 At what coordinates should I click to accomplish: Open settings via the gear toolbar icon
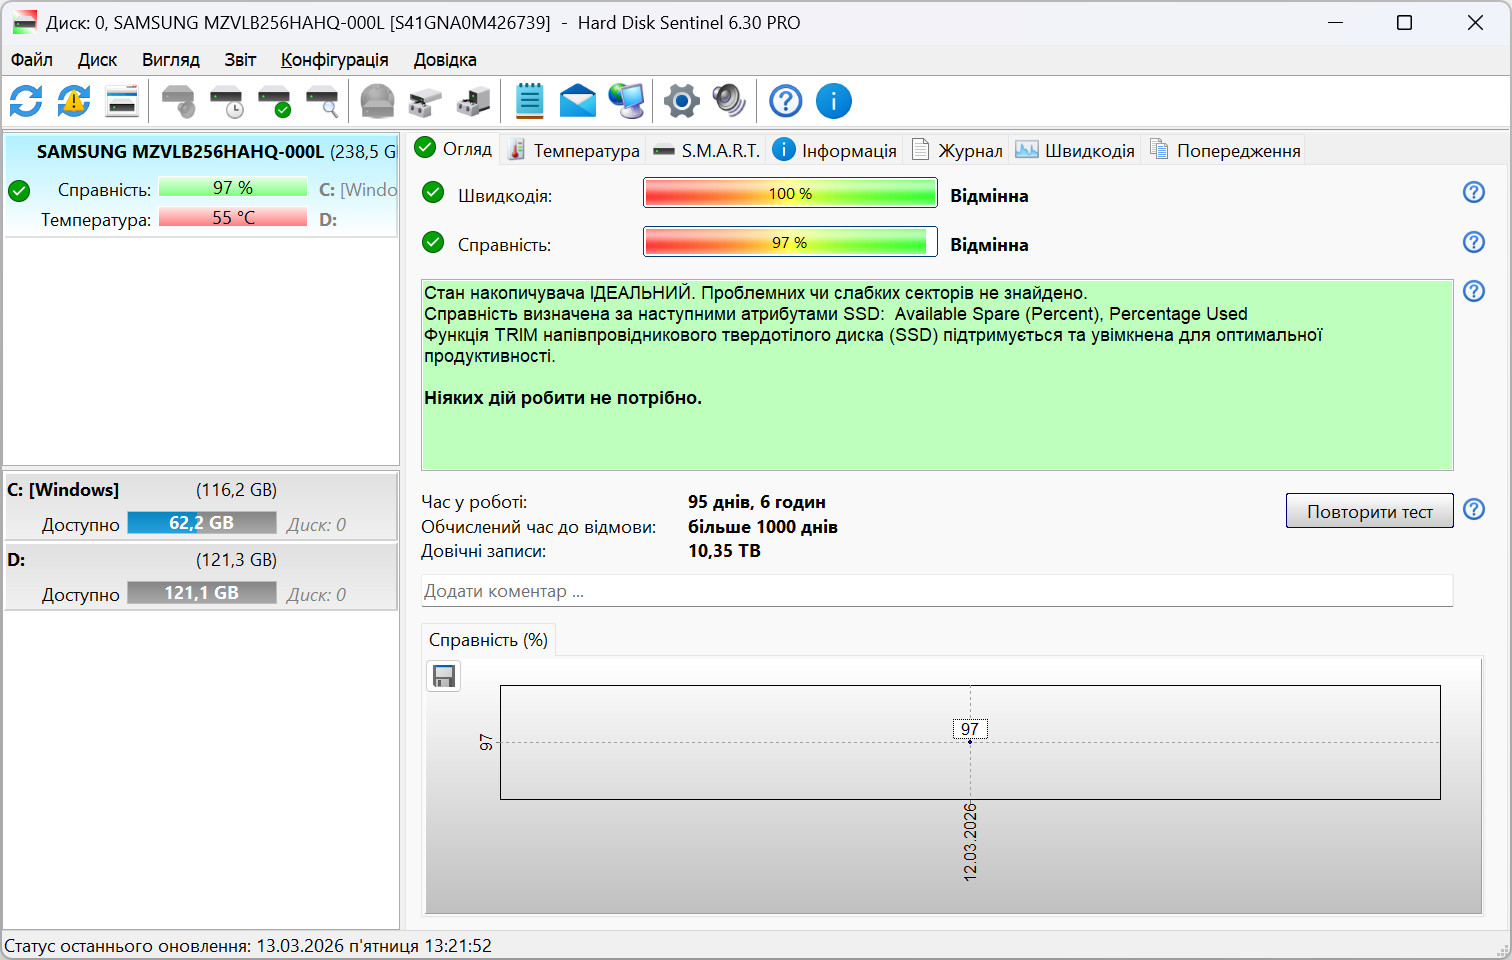point(682,101)
